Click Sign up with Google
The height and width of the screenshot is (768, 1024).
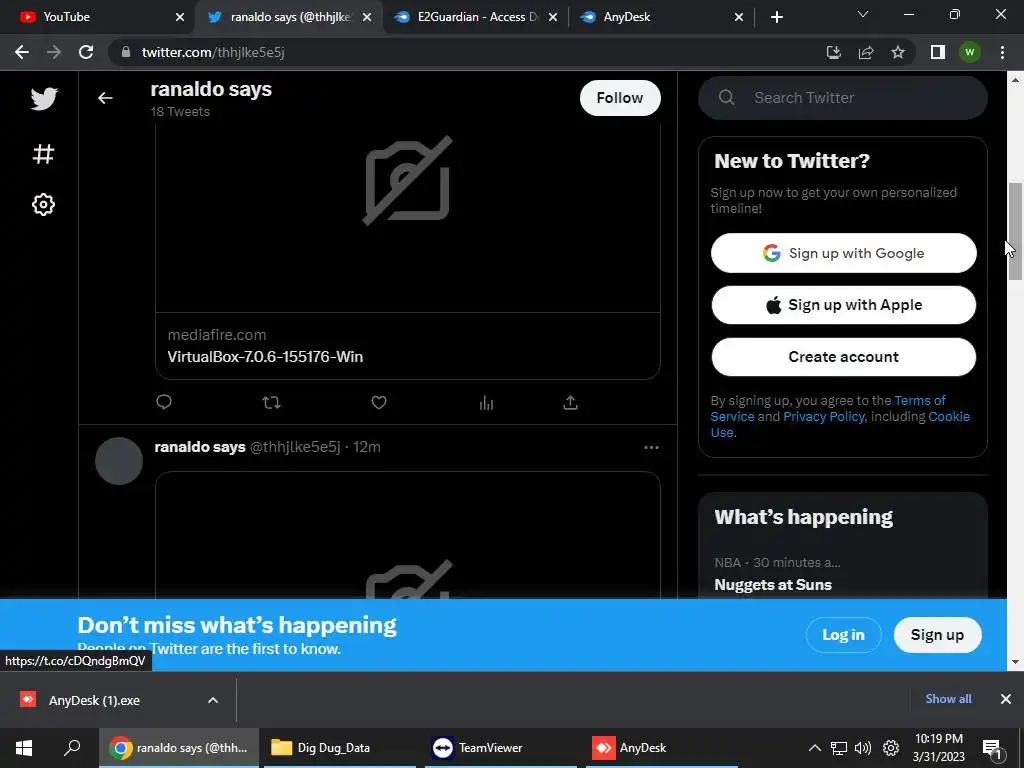click(x=843, y=253)
